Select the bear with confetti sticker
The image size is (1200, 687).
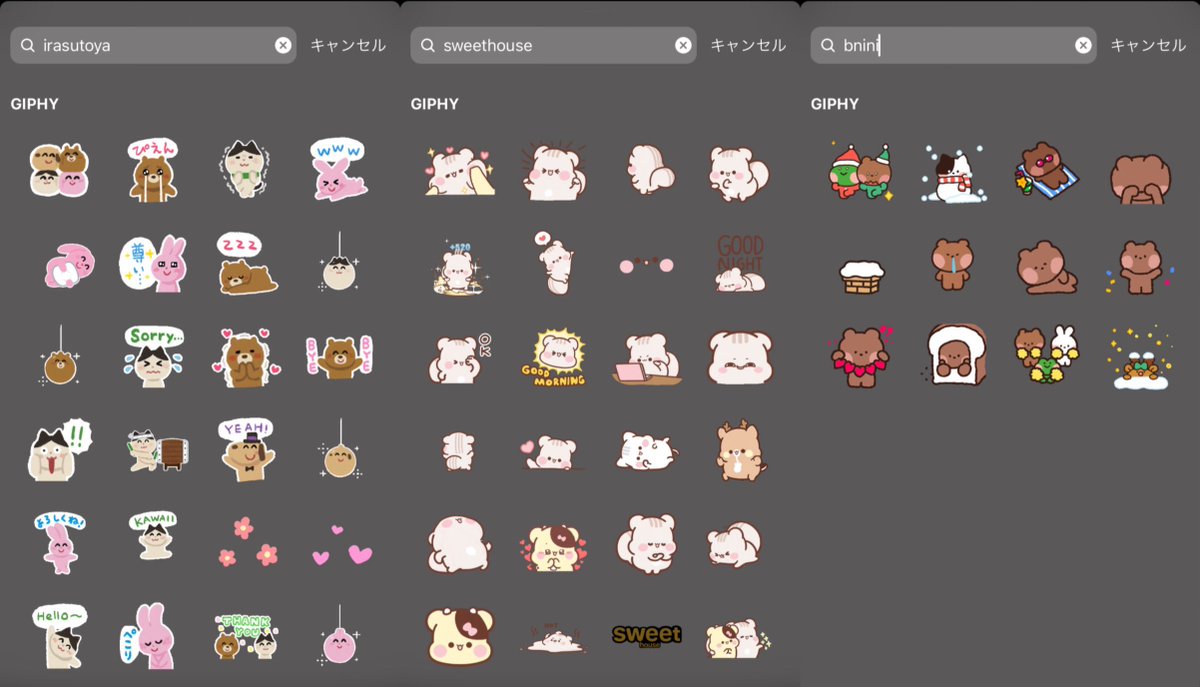click(1140, 266)
